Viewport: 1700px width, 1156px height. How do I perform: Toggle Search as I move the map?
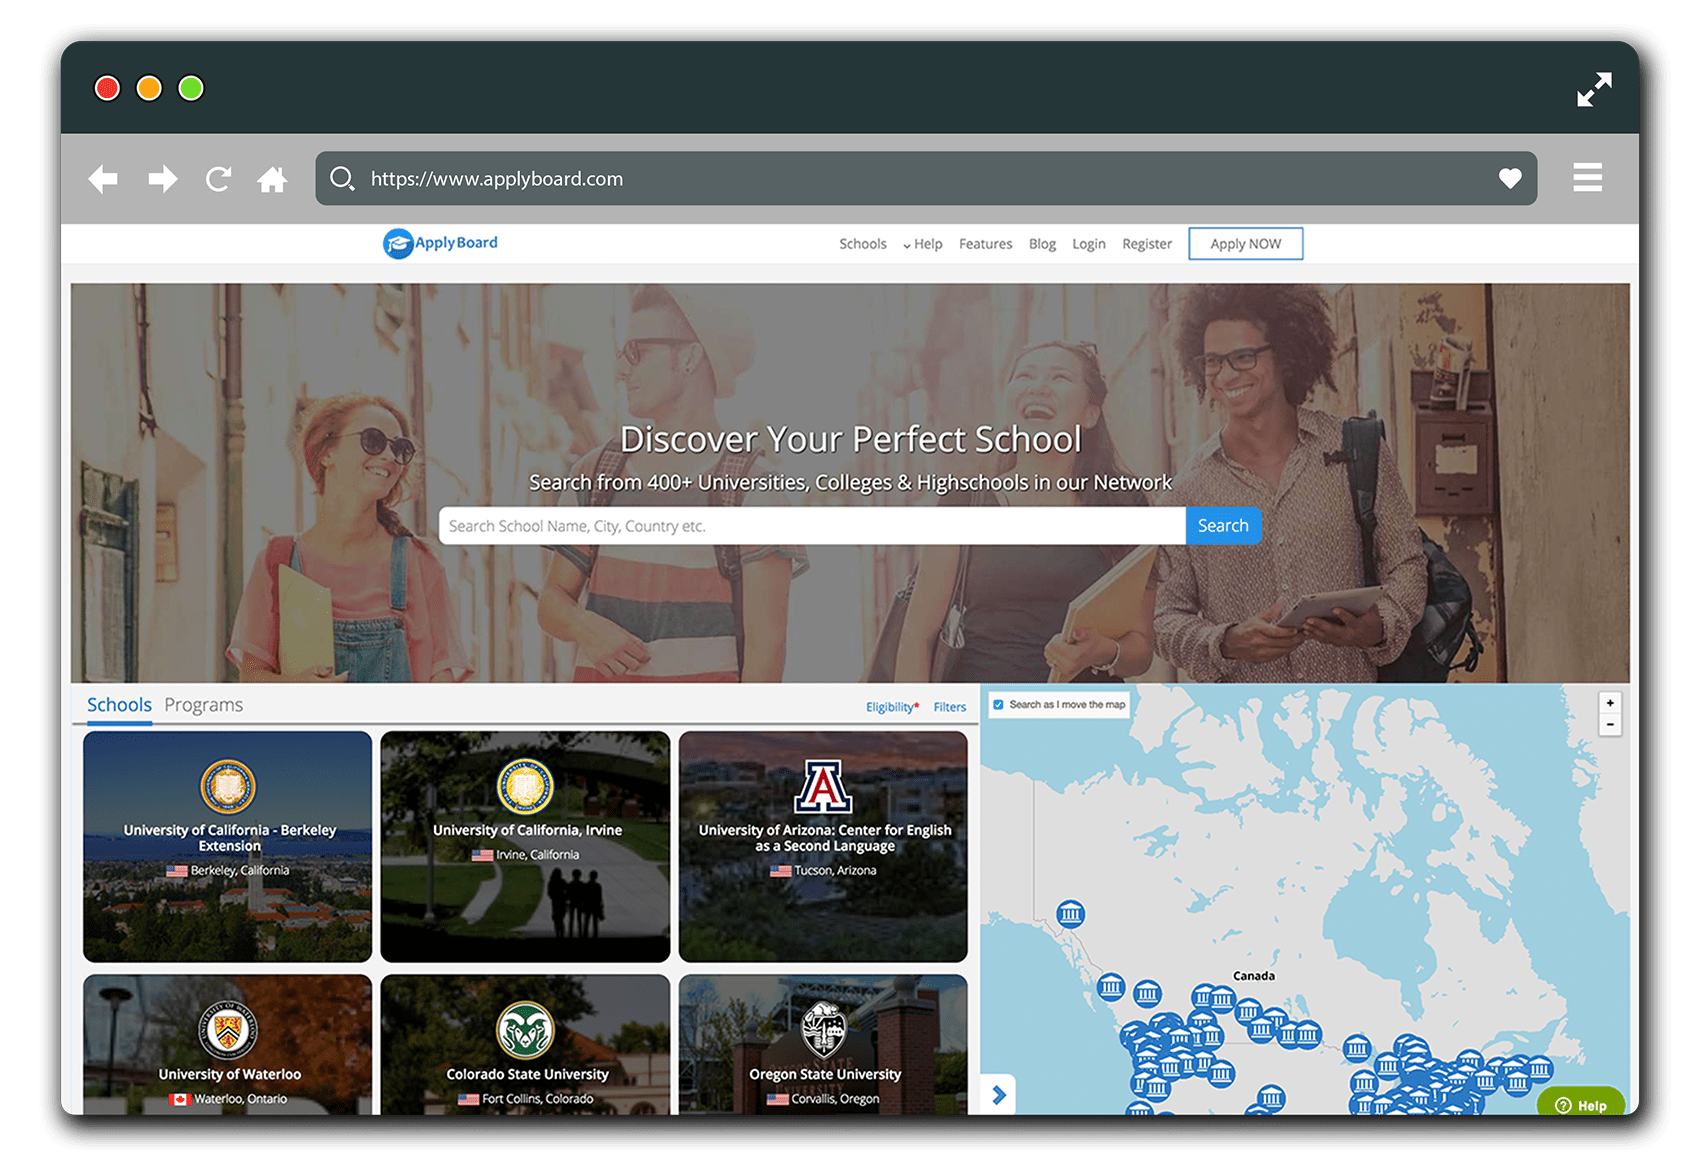pyautogui.click(x=998, y=705)
